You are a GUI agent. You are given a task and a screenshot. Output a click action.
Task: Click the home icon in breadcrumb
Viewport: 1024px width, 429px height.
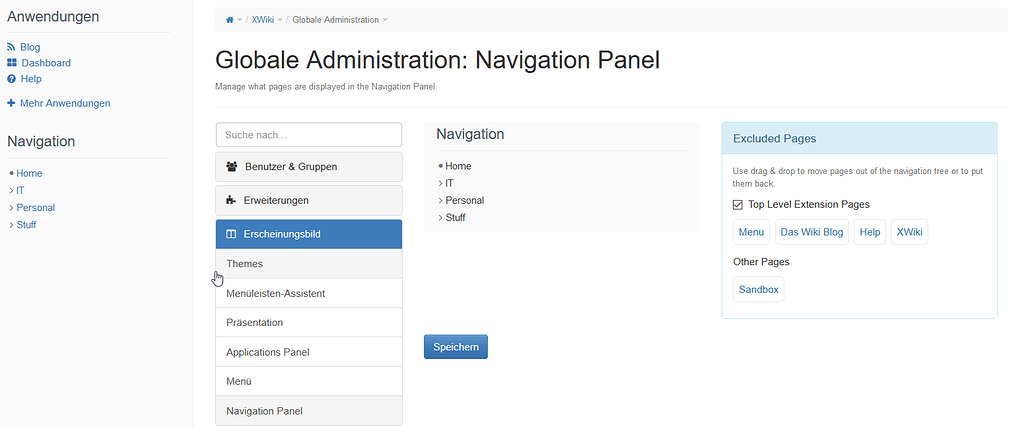tap(229, 20)
